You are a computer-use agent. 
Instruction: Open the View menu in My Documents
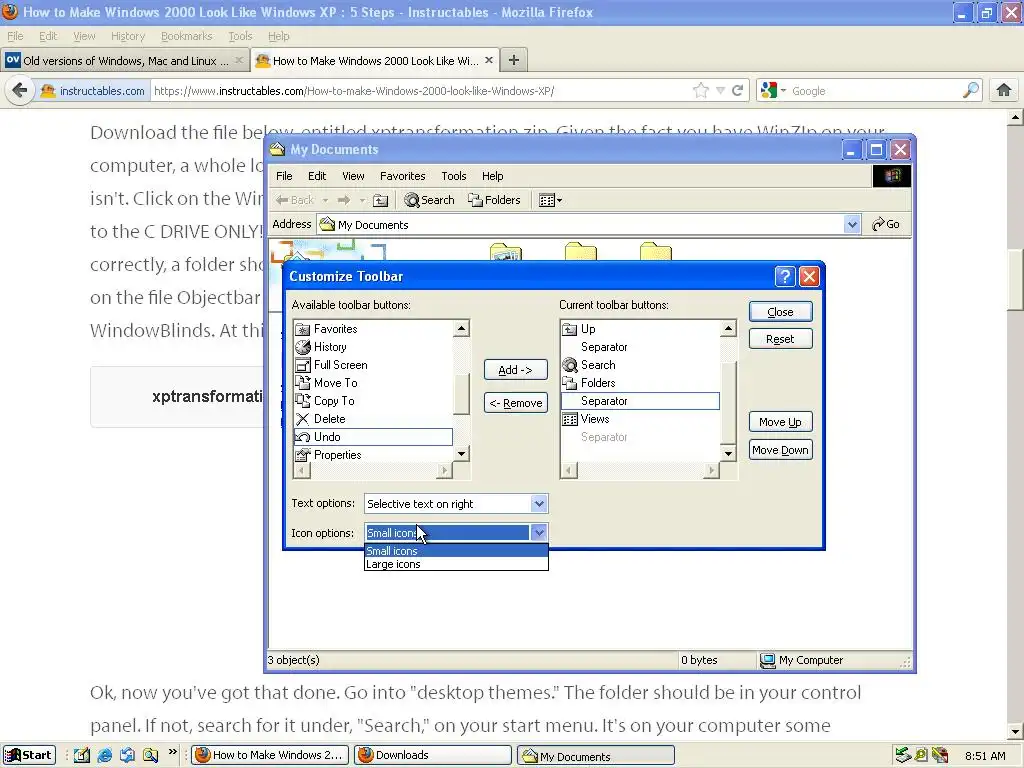(x=353, y=176)
